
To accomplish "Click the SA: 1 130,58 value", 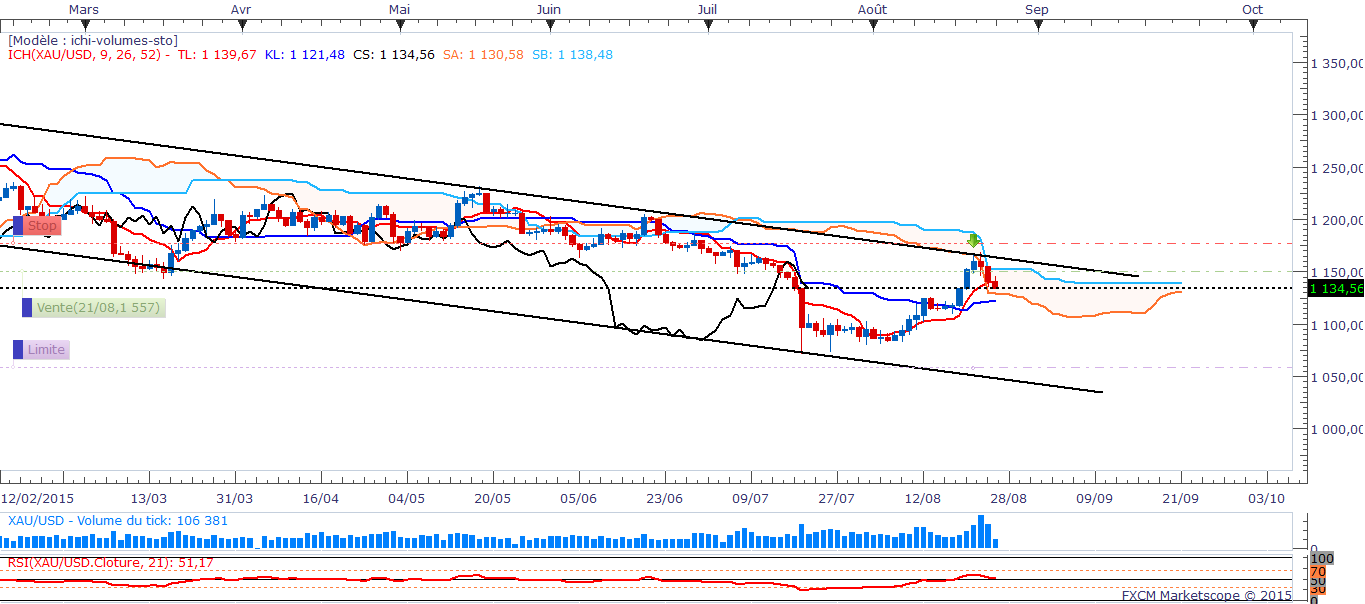I will 483,55.
